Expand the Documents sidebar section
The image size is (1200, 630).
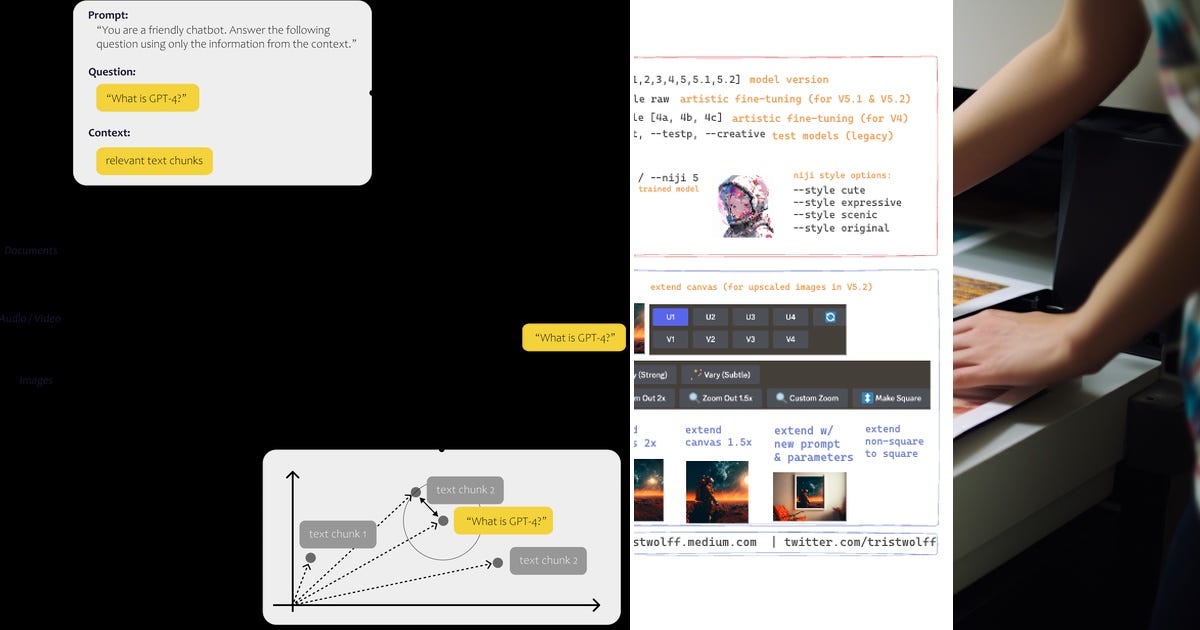pos(31,250)
